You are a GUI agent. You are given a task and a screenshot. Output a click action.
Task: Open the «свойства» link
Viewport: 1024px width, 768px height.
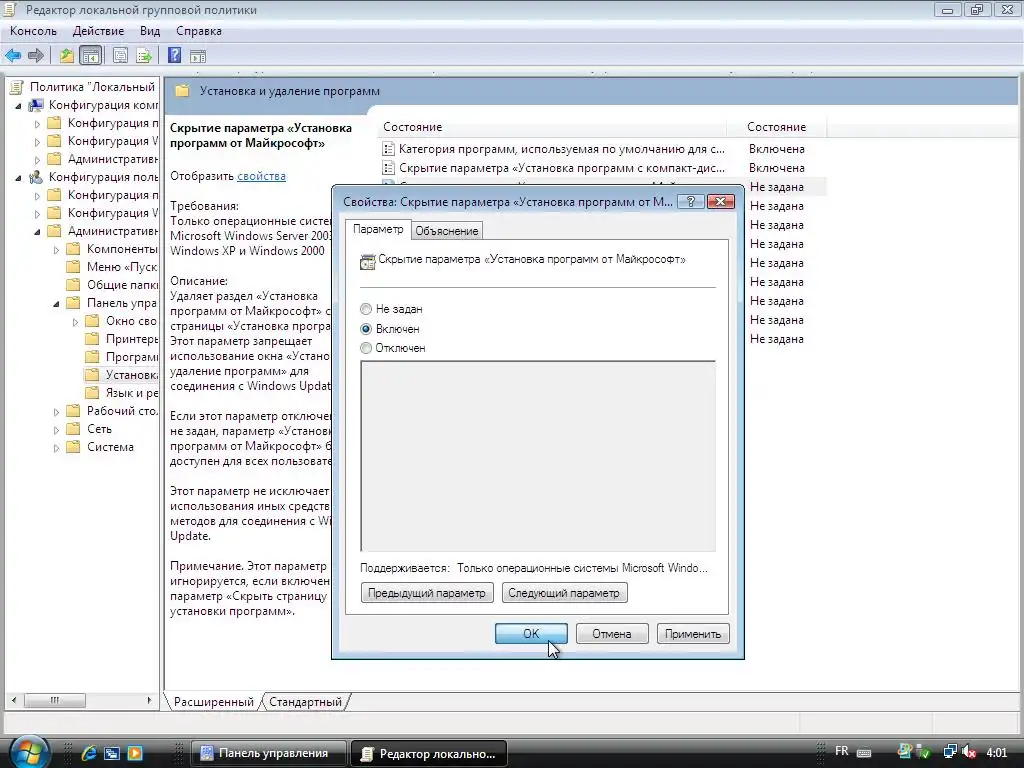click(x=261, y=176)
